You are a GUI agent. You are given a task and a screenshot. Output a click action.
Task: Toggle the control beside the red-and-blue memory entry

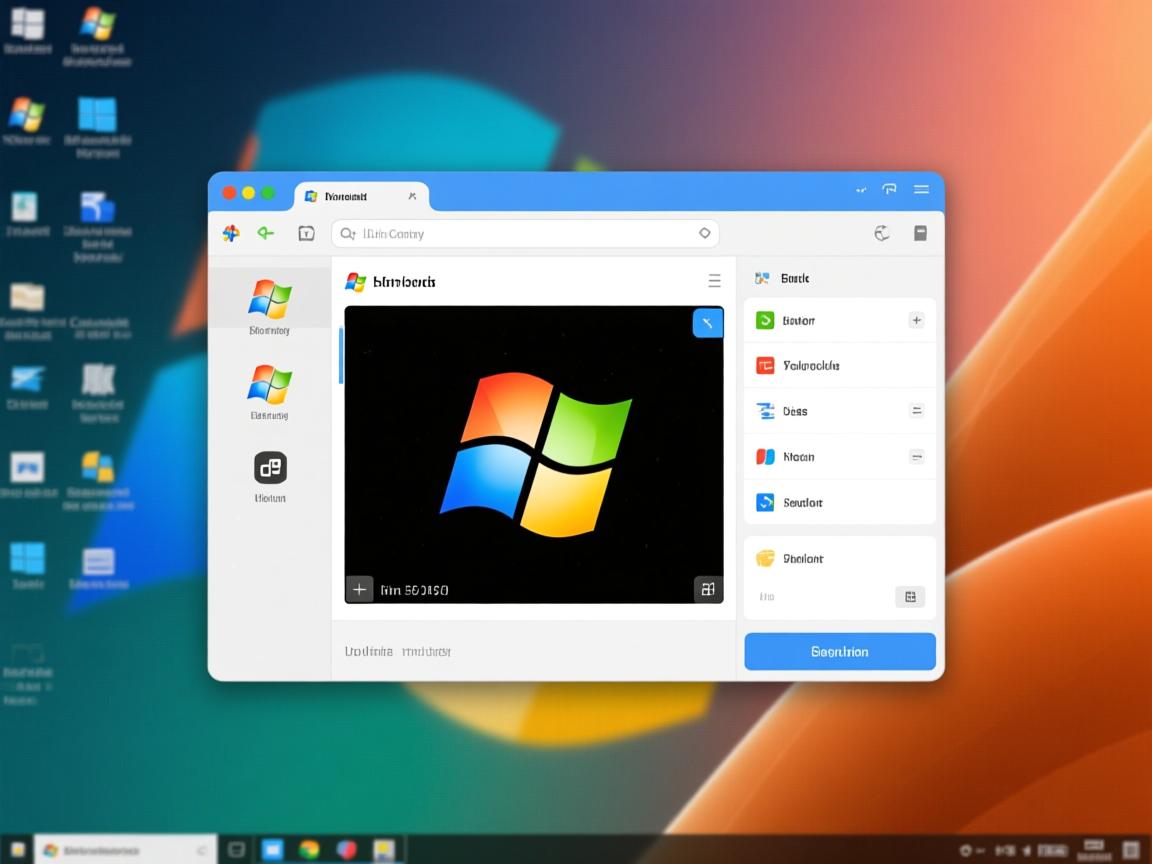(916, 456)
